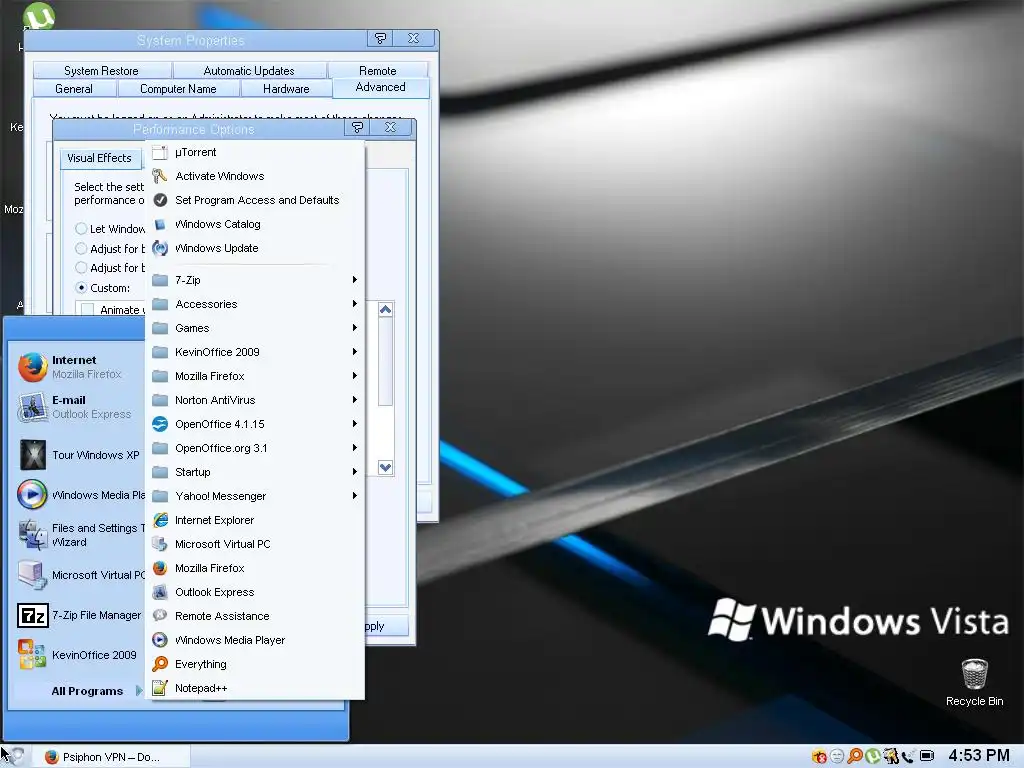Open Set Program Access and Defaults
The width and height of the screenshot is (1024, 768).
[255, 200]
